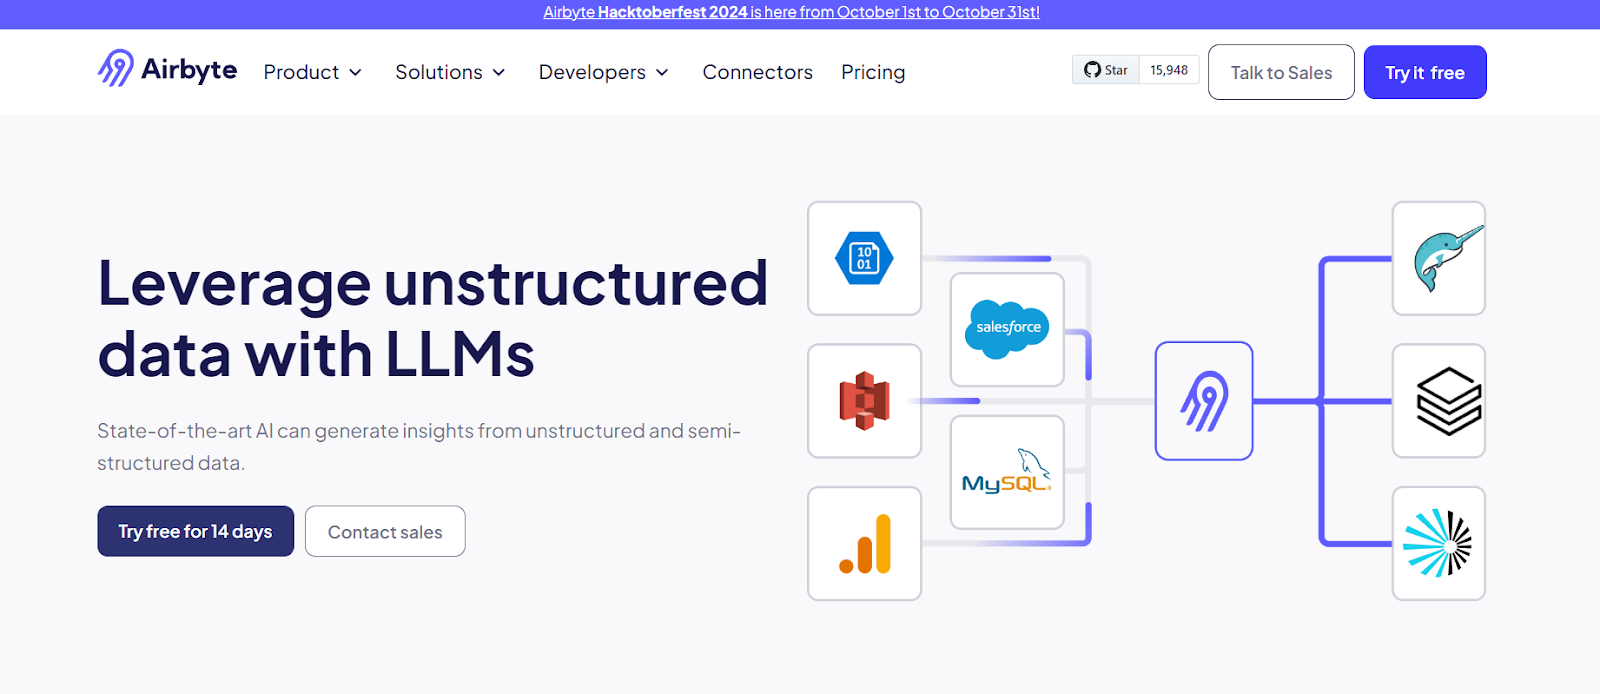Click the Airbyte logo icon in header
Image resolution: width=1600 pixels, height=694 pixels.
[x=115, y=68]
